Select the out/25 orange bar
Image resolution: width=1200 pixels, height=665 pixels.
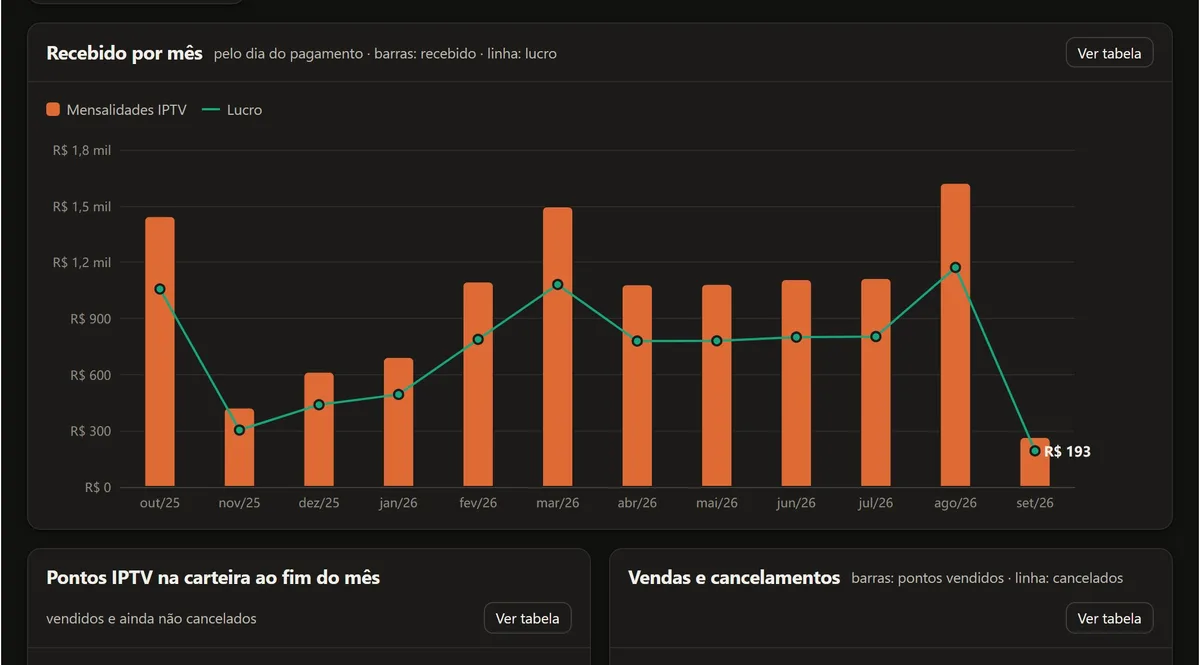160,352
